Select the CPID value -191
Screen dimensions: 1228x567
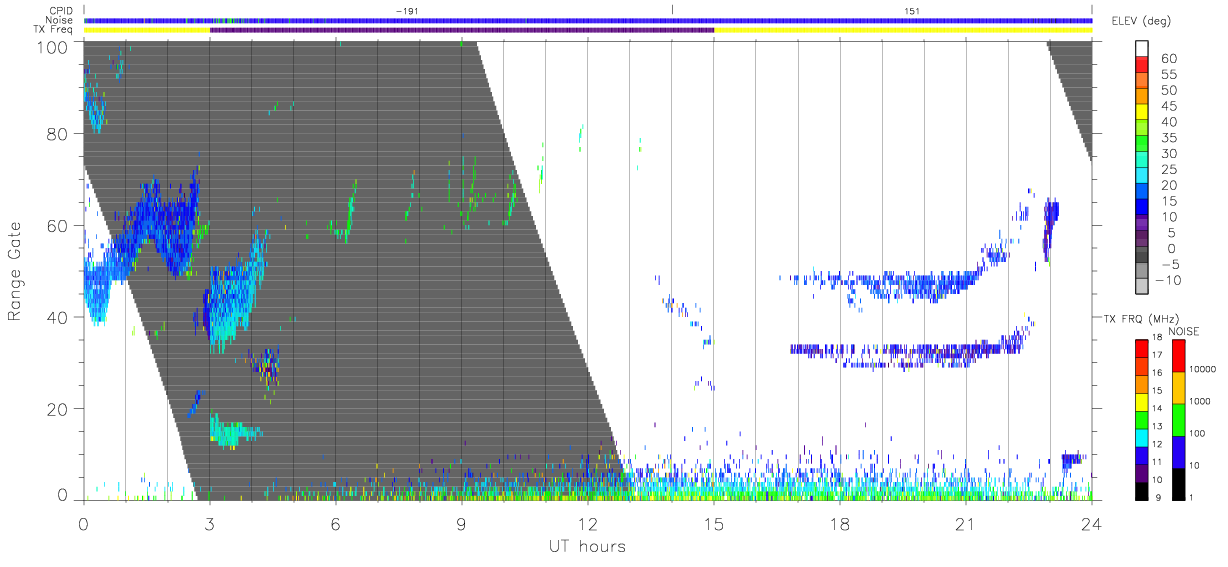pos(405,11)
